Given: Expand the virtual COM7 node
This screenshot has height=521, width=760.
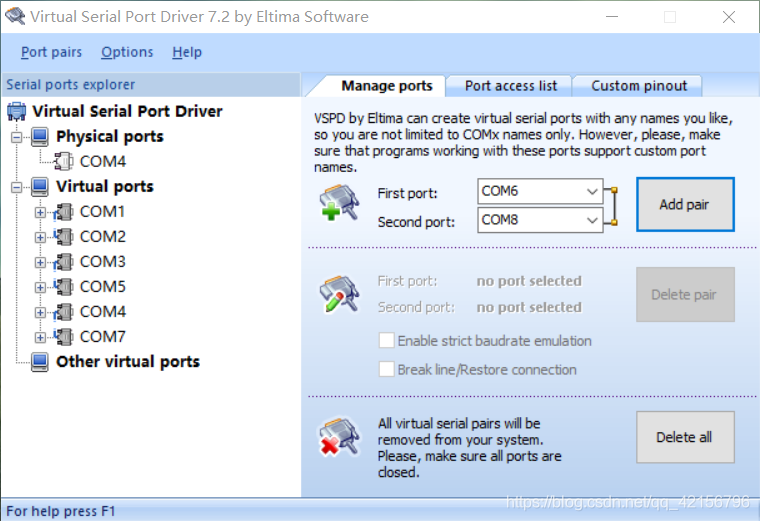Looking at the screenshot, I should [41, 337].
